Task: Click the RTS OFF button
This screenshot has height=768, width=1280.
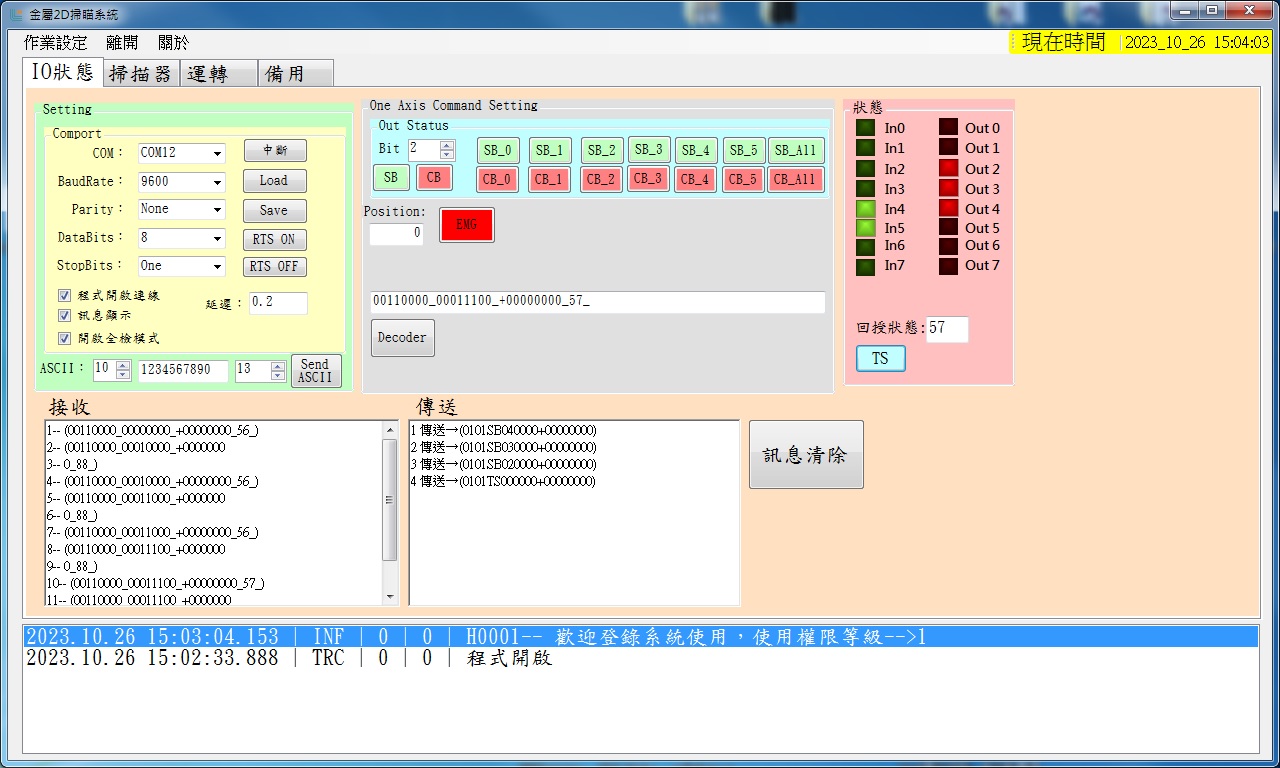Action: pyautogui.click(x=275, y=267)
